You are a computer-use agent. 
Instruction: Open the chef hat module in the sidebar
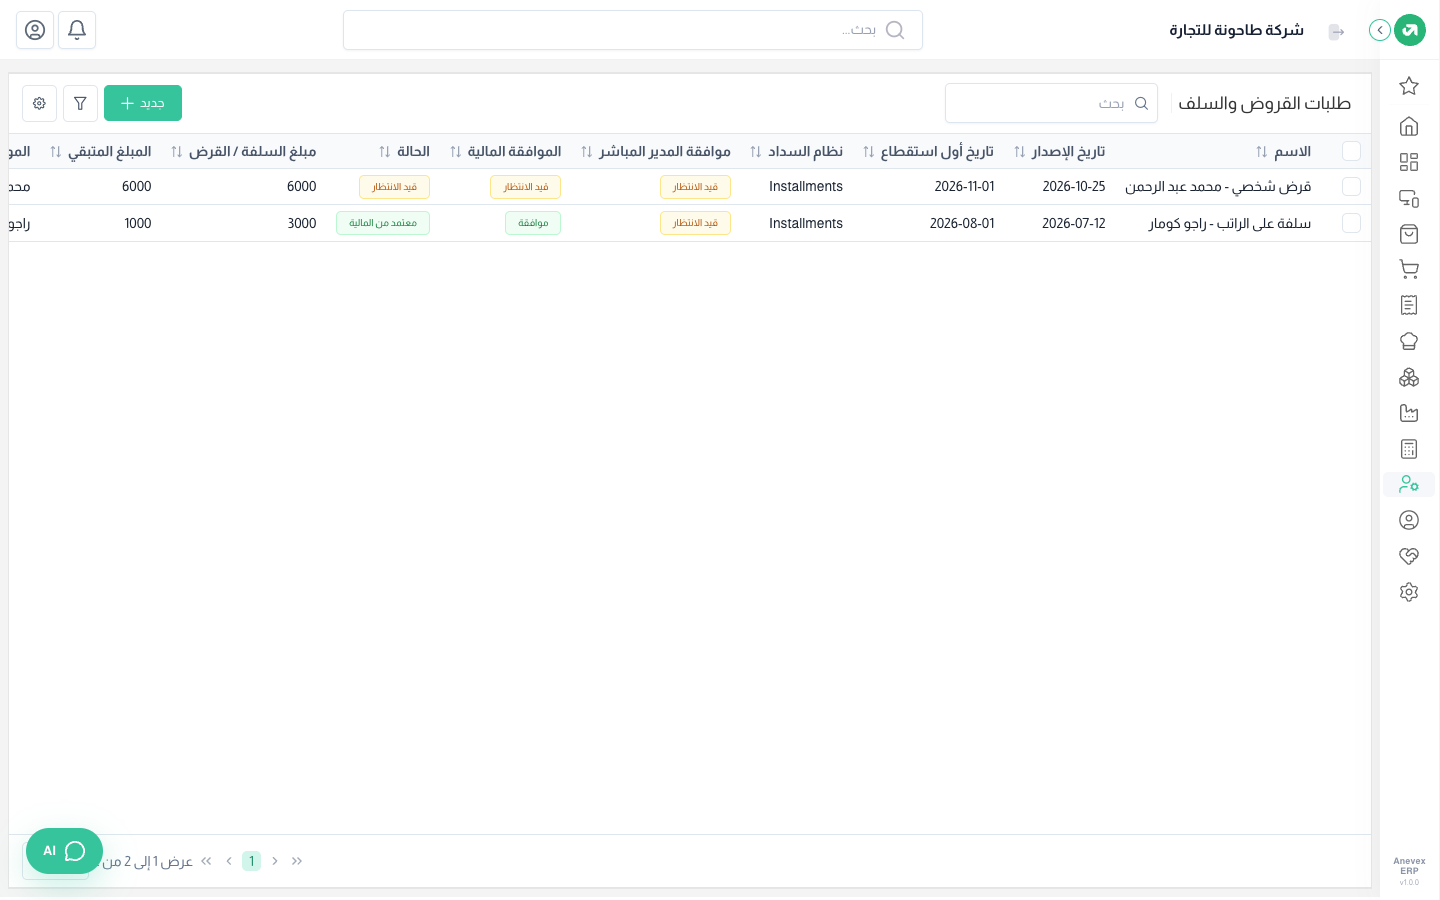1409,341
